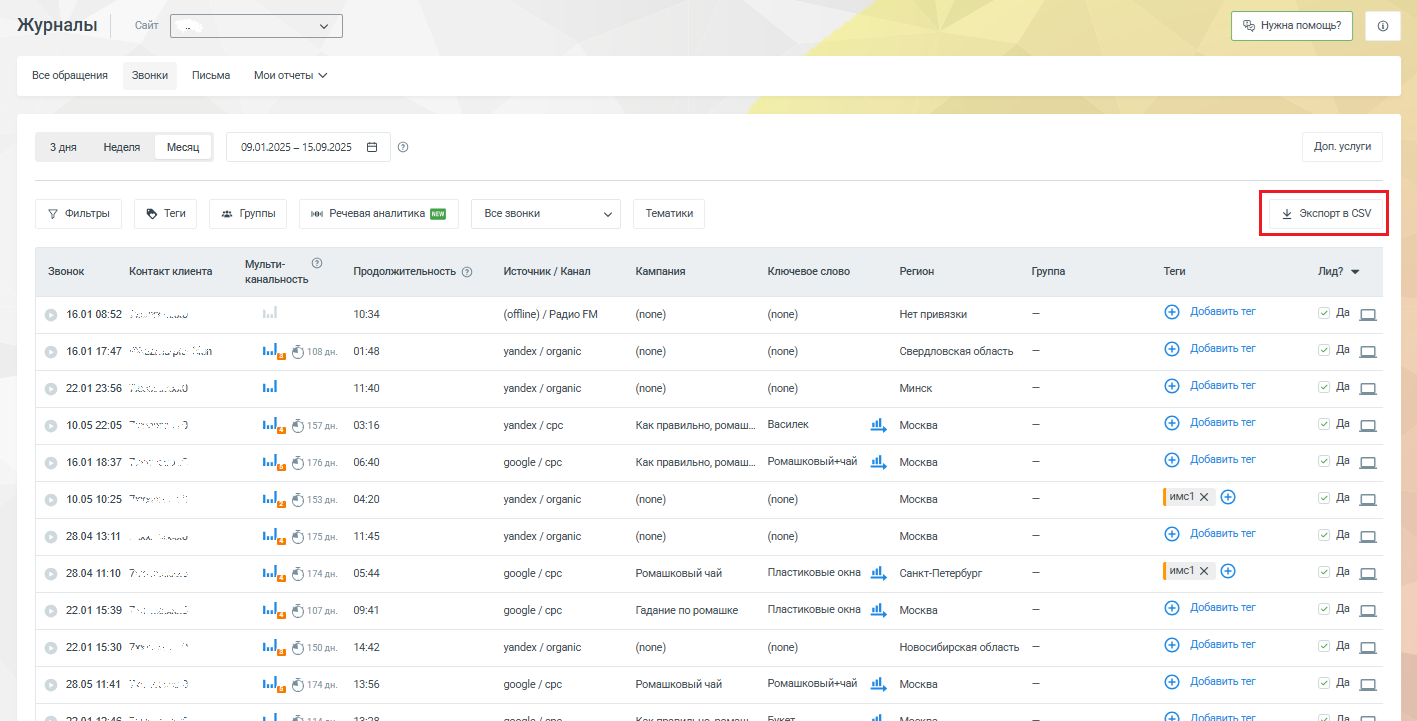Screen dimensions: 1417x721
Task: Switch to the Звонки tab
Action: click(x=150, y=75)
